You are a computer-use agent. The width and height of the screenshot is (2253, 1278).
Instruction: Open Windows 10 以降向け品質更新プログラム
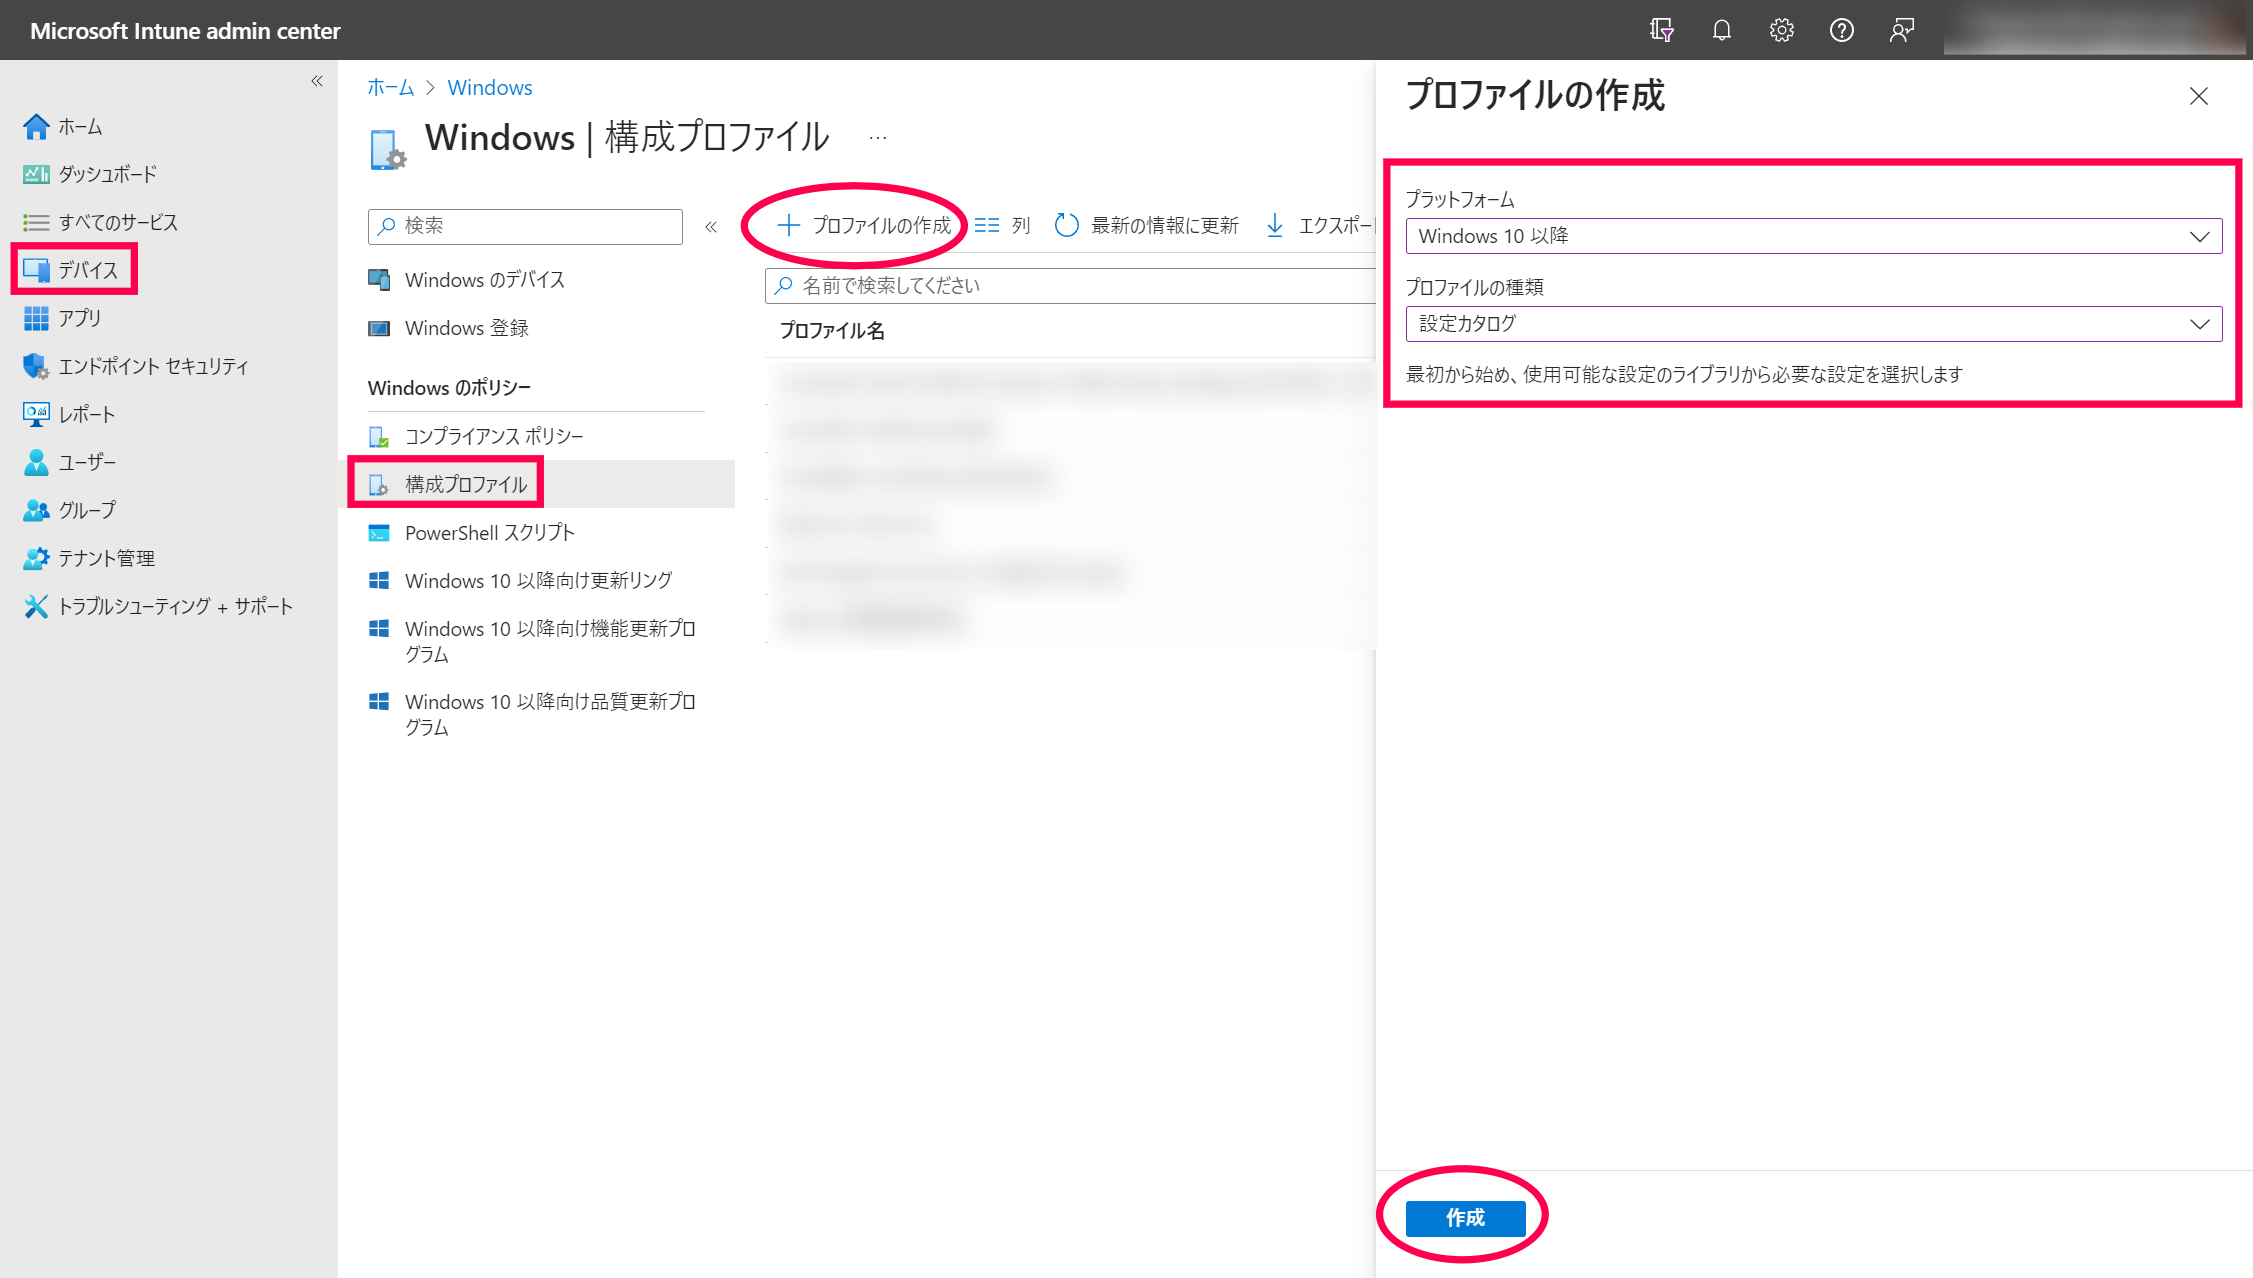pos(532,714)
